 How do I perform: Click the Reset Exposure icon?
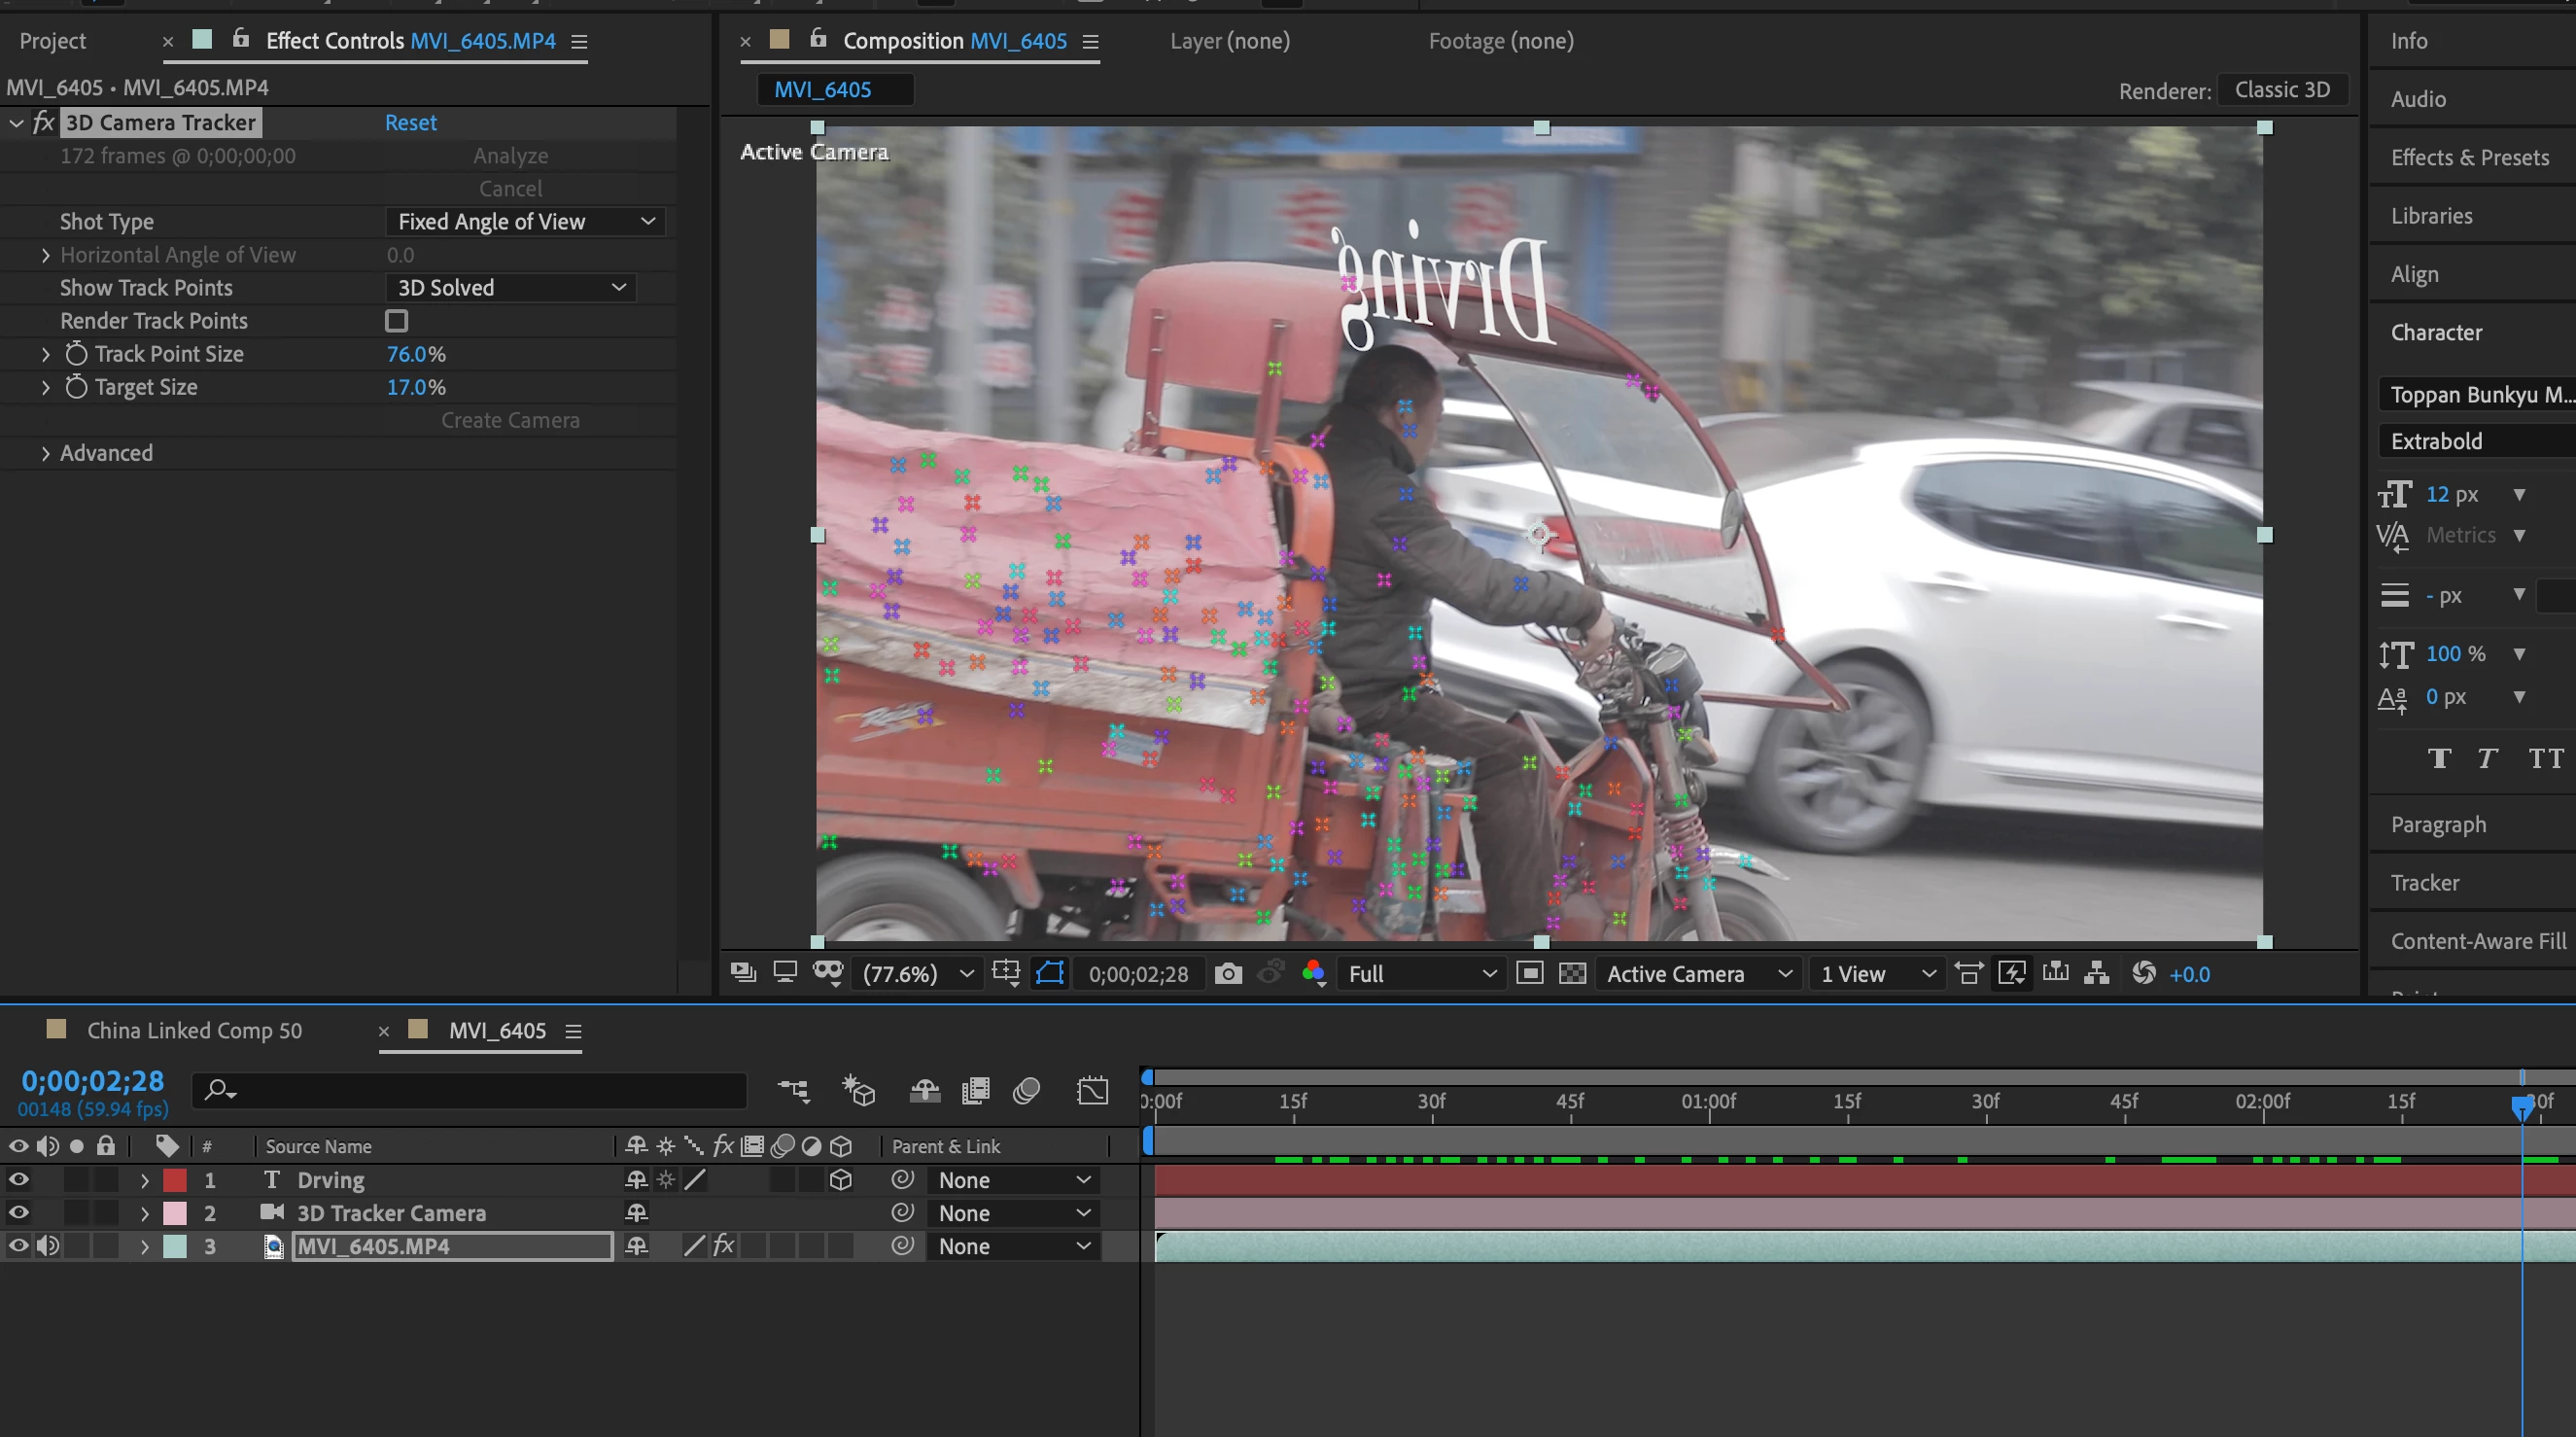(2143, 974)
